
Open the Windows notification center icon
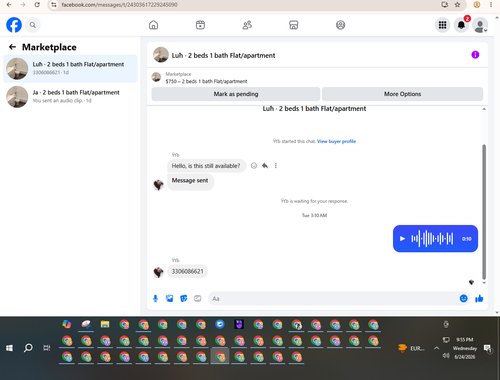pyautogui.click(x=488, y=349)
